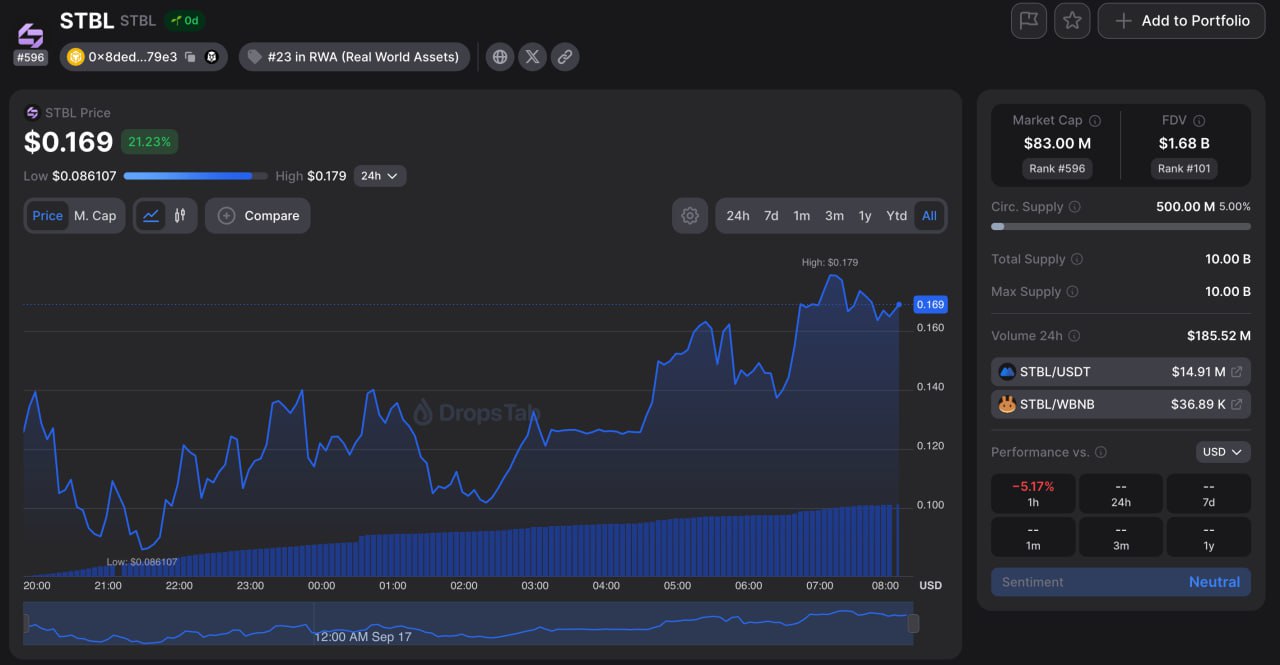Click the 0d listing age badge
1280x665 pixels.
(x=185, y=20)
